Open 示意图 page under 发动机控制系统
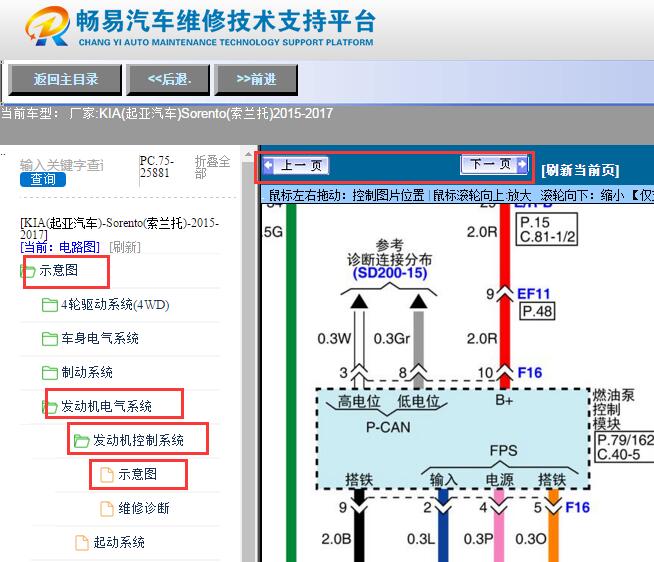 [x=138, y=474]
